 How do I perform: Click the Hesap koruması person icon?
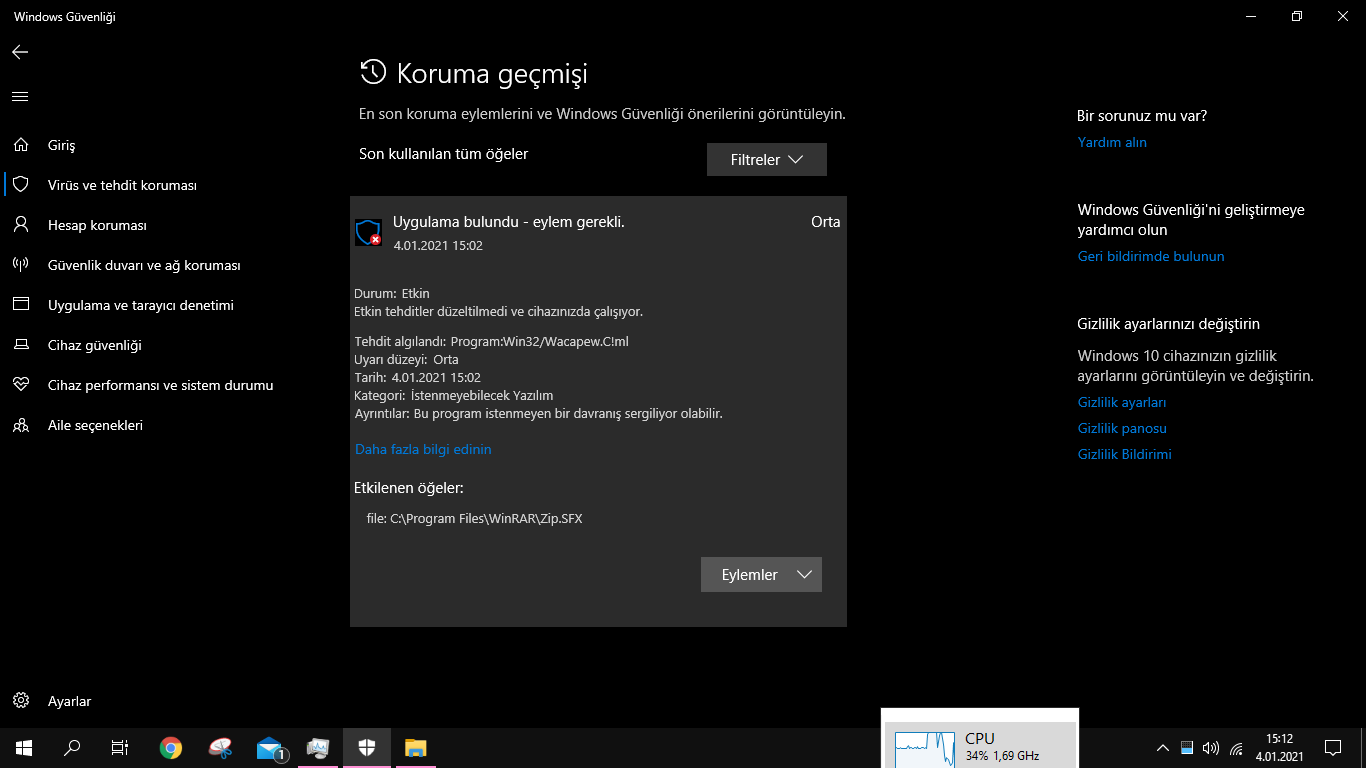coord(21,225)
